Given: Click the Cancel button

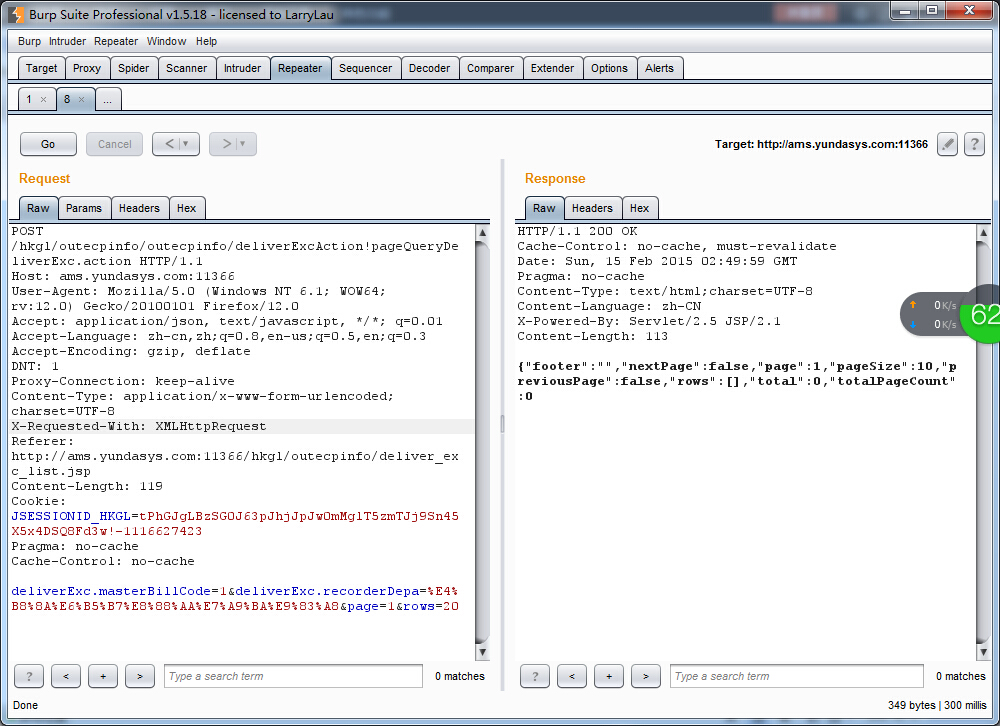Looking at the screenshot, I should click(115, 144).
